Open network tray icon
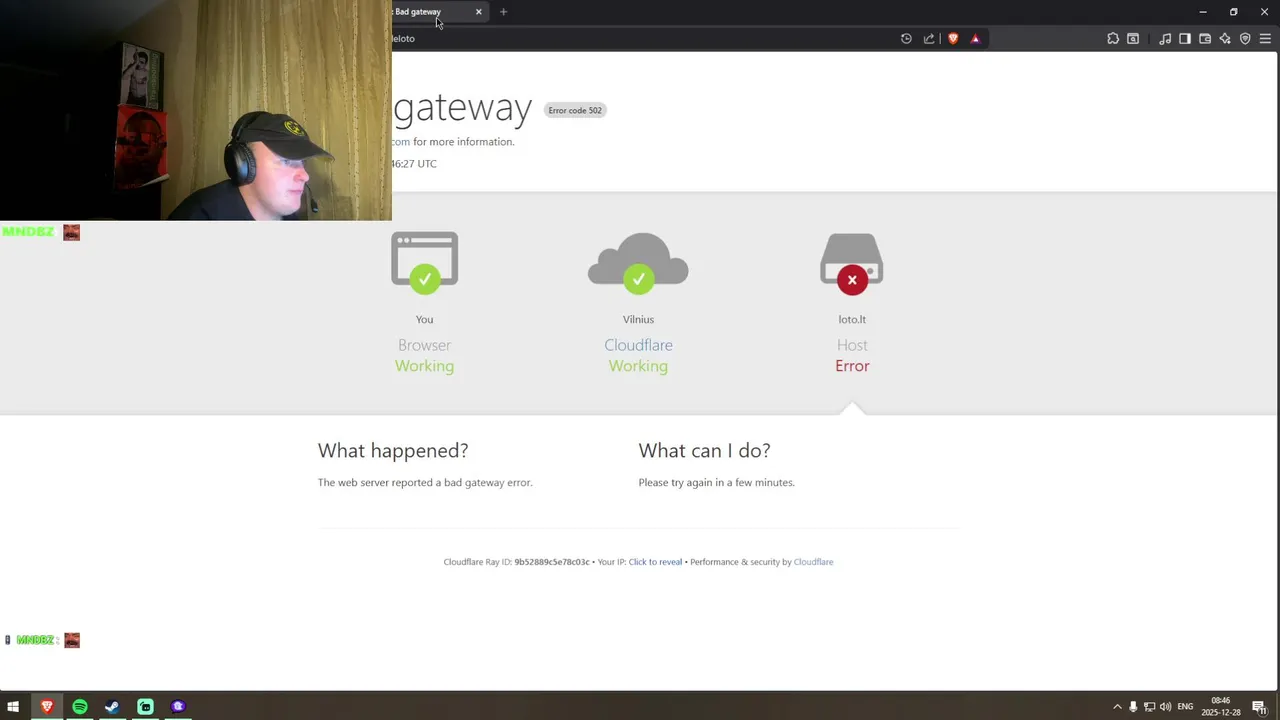The width and height of the screenshot is (1280, 720). click(x=1149, y=706)
